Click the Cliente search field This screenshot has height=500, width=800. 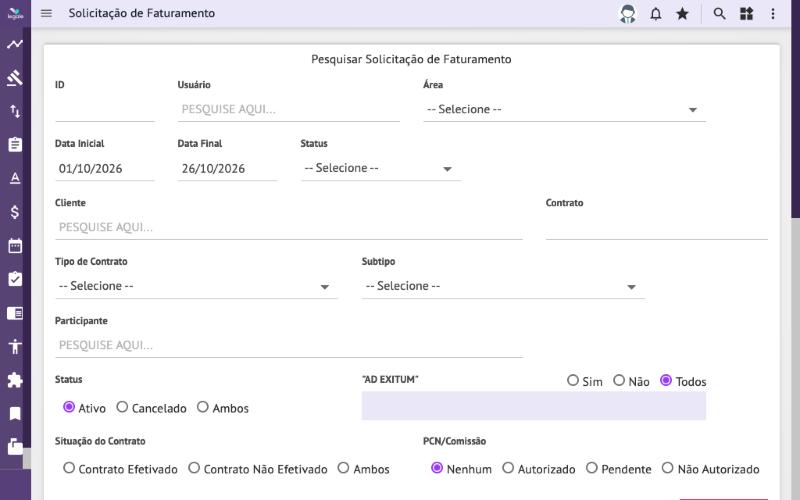288,228
